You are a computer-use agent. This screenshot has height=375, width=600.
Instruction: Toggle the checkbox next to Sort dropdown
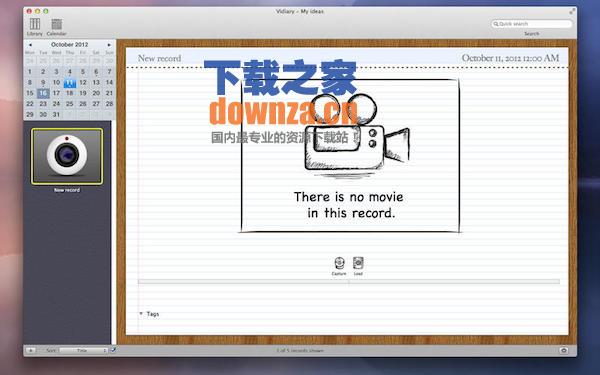113,350
